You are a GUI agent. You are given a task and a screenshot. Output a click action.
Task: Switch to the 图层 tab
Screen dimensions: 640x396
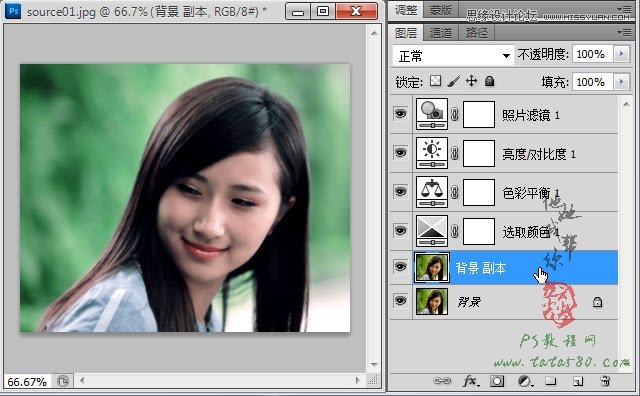tap(406, 33)
